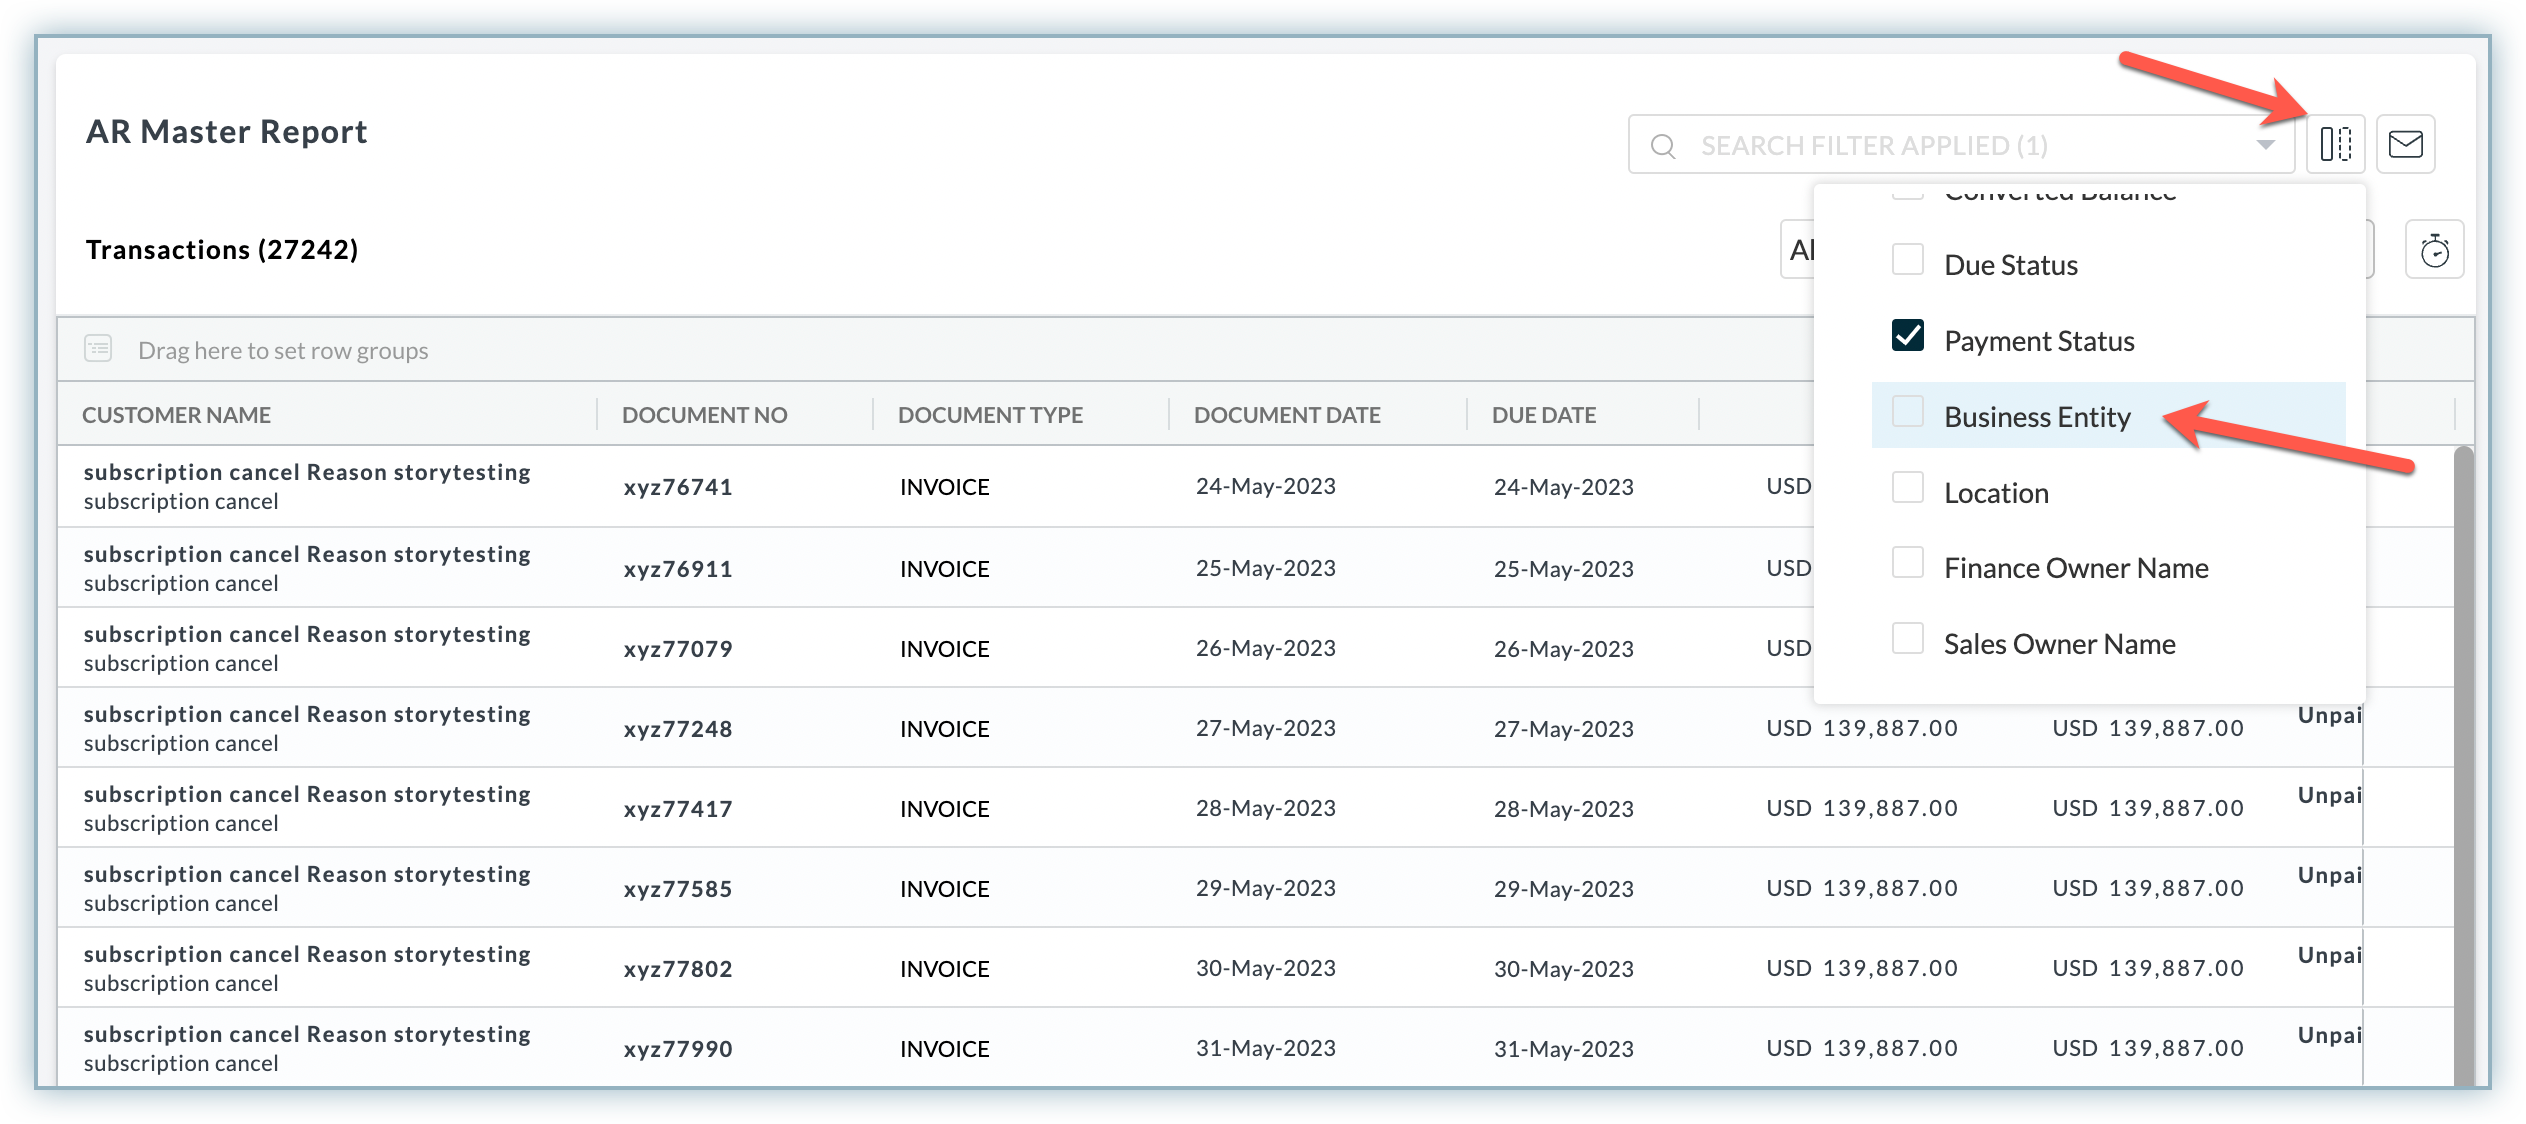The width and height of the screenshot is (2526, 1124).
Task: Click the email report envelope icon
Action: 2405,144
